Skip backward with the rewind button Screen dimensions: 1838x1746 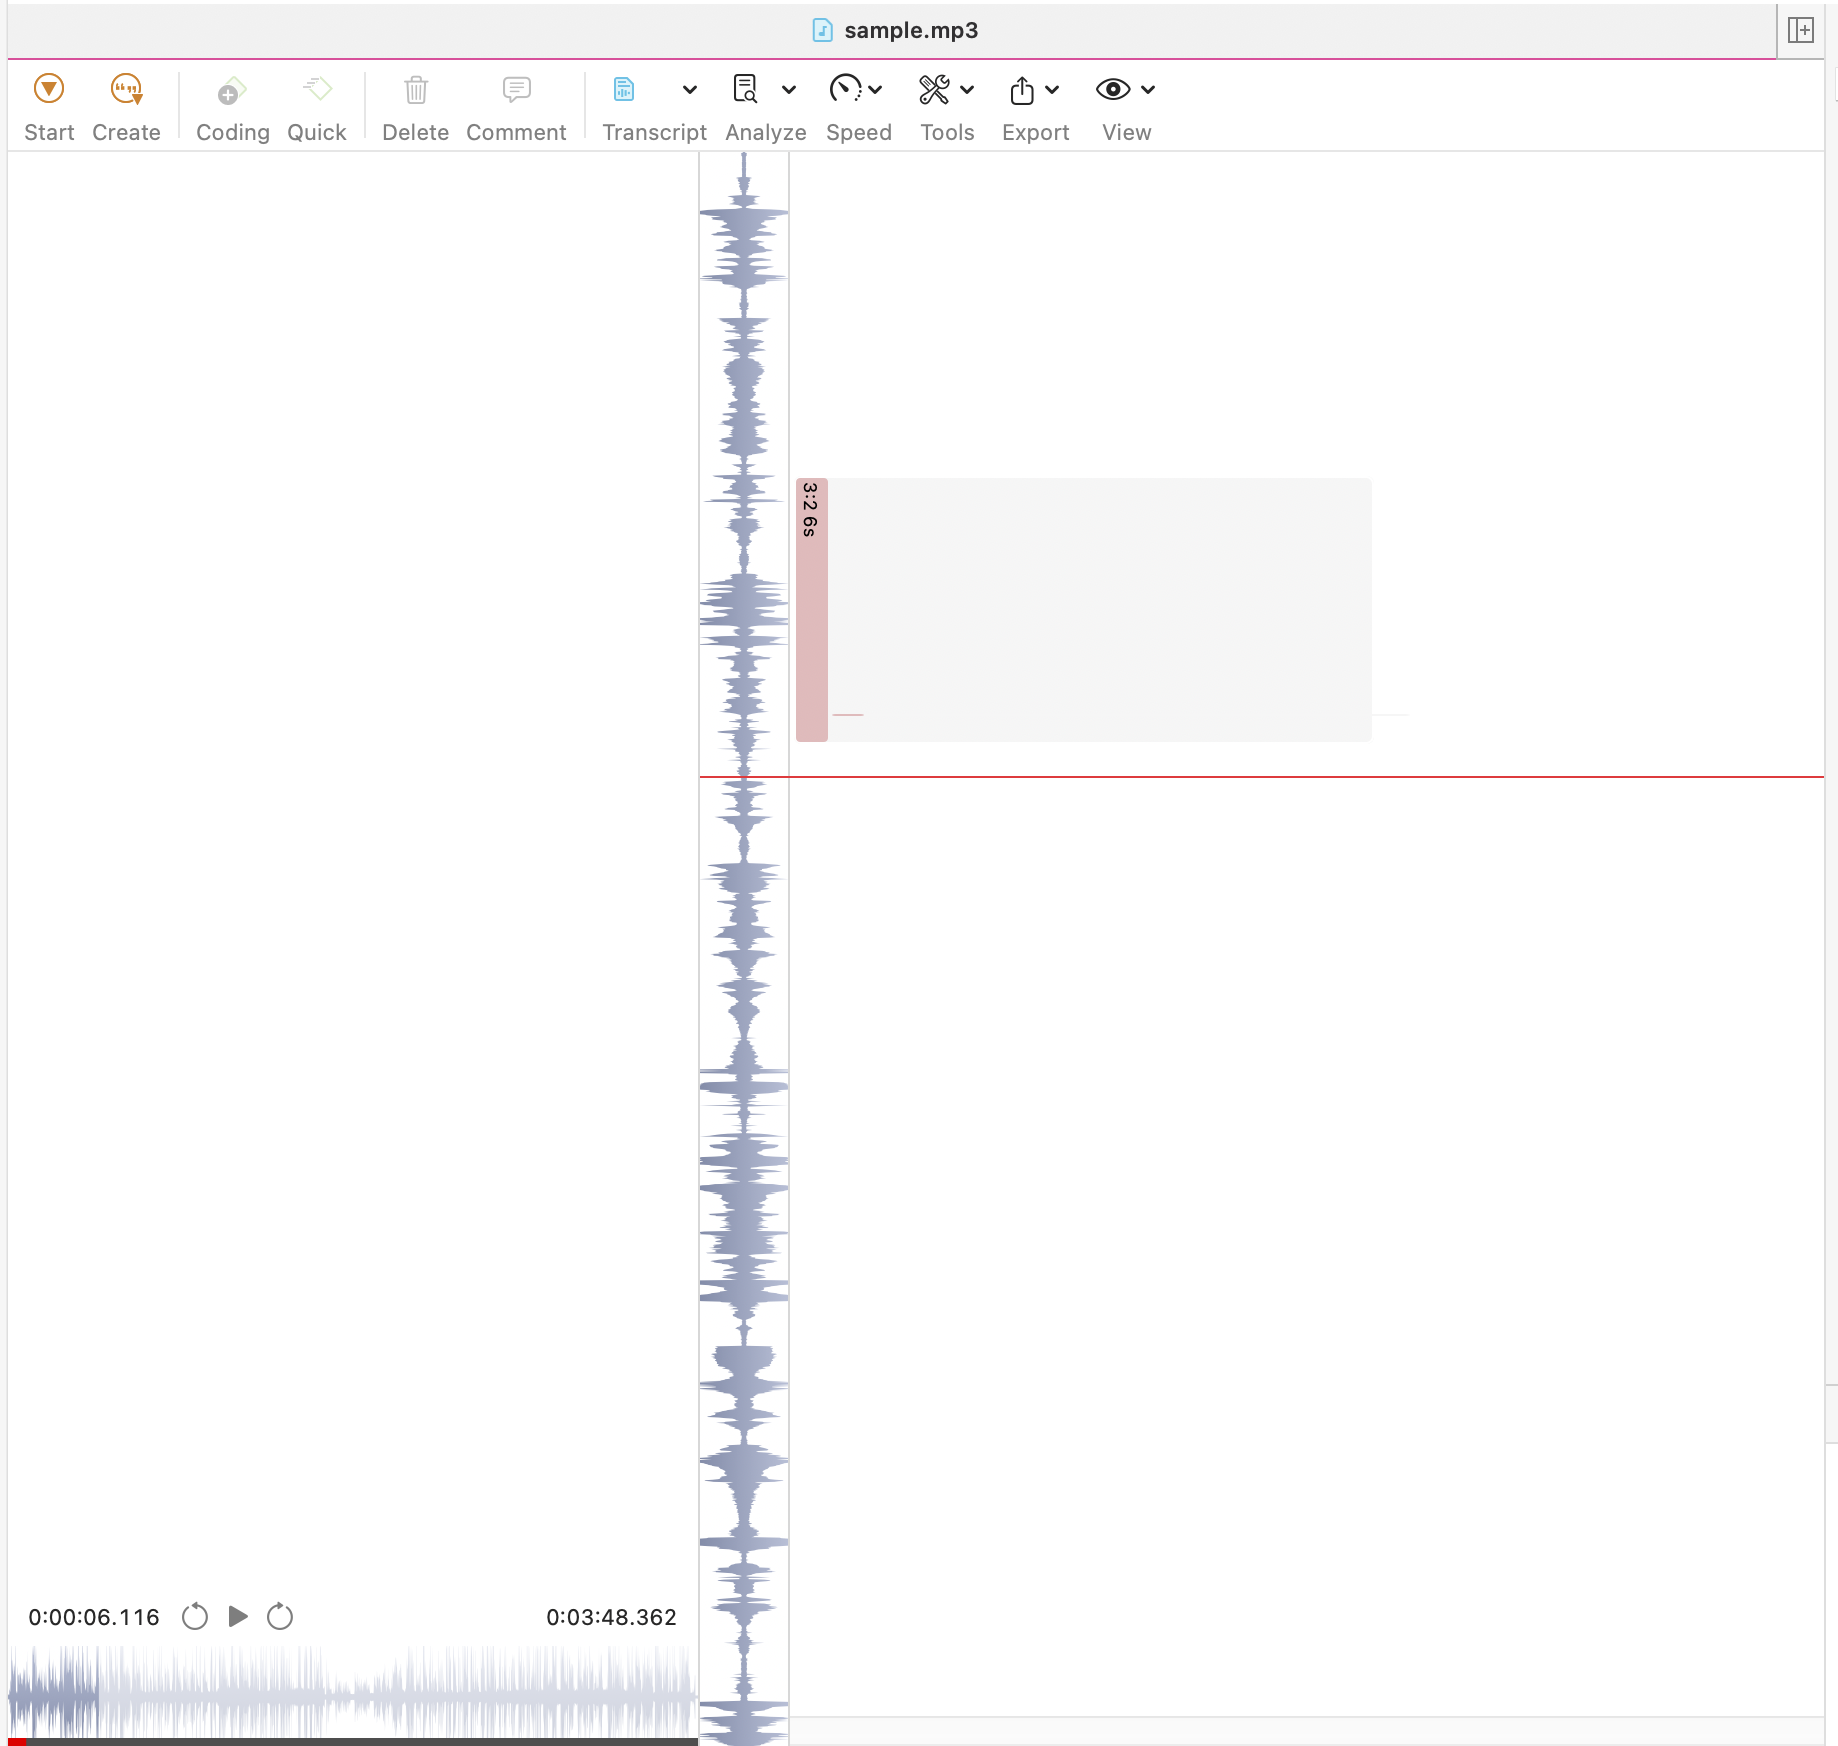click(195, 1616)
